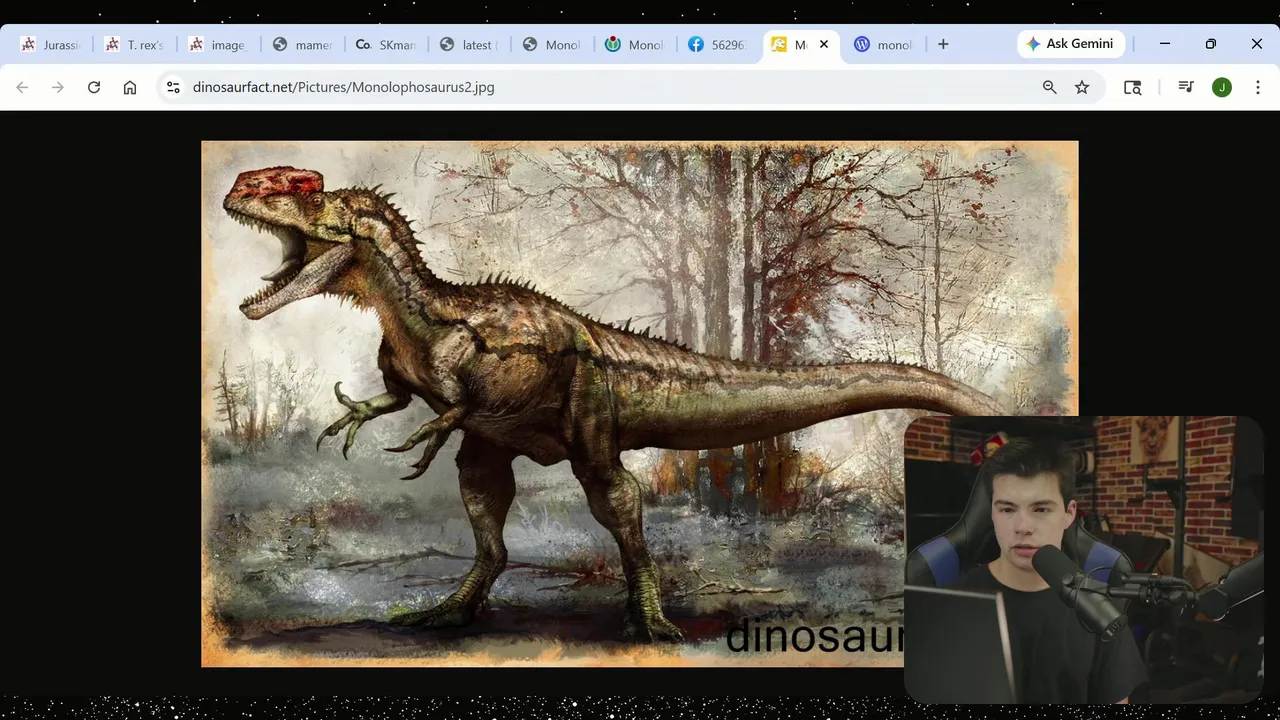Open the zoom magnifier in address bar
Viewport: 1280px width, 720px height.
click(1050, 87)
